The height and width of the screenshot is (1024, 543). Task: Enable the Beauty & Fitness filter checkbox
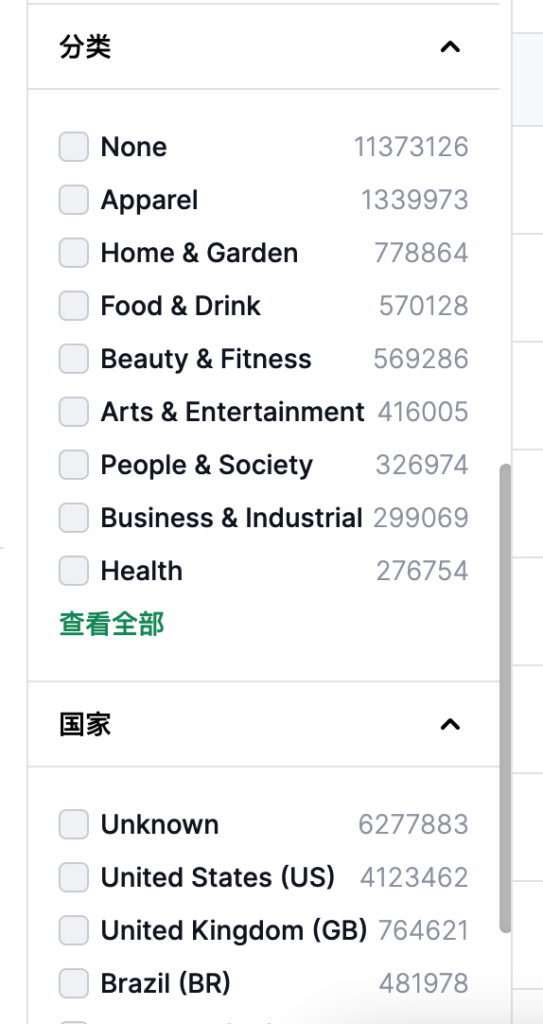74,359
